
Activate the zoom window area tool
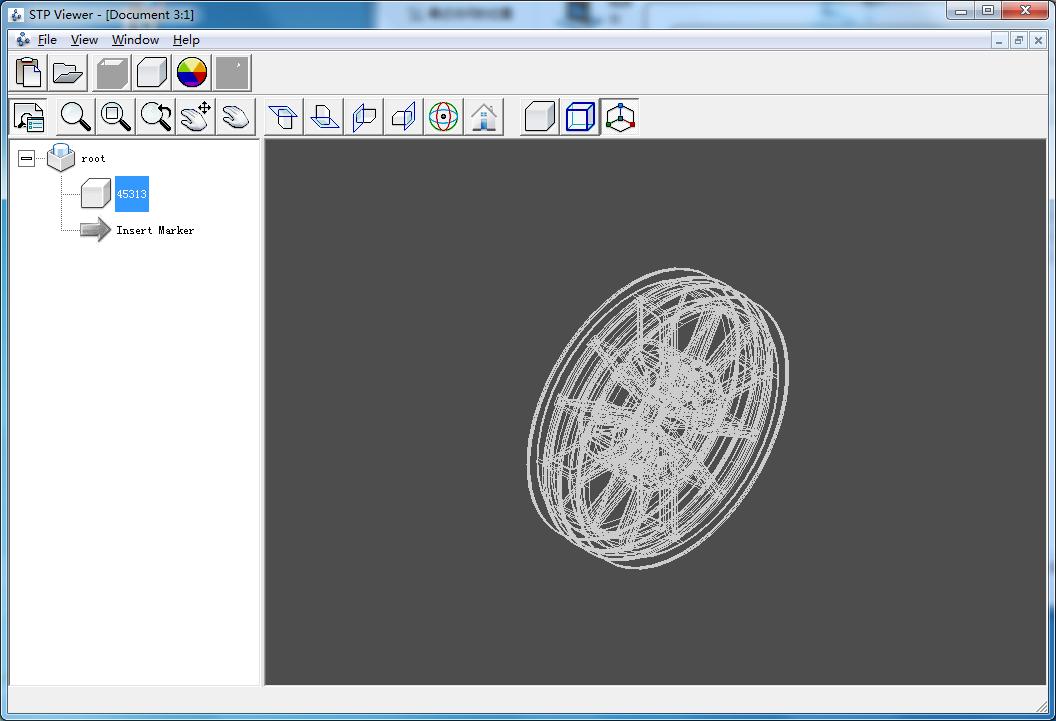(x=115, y=116)
